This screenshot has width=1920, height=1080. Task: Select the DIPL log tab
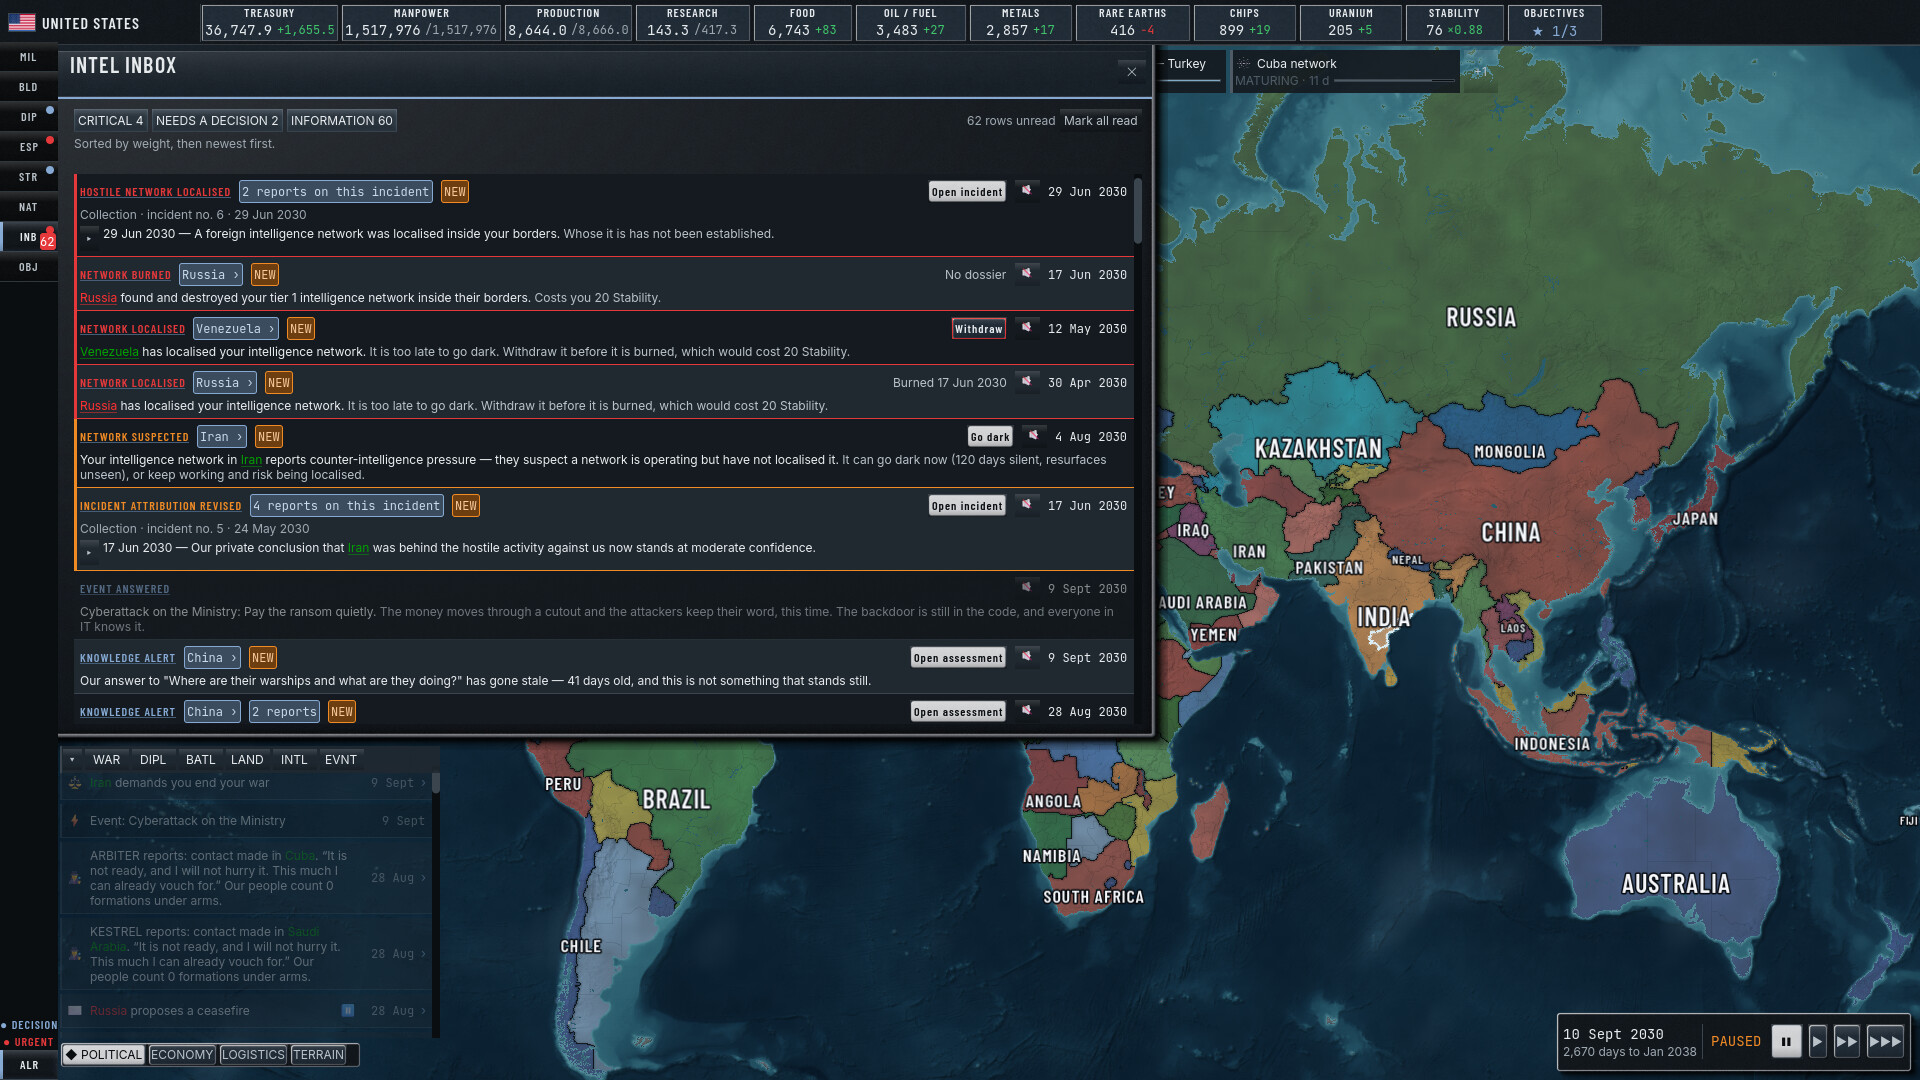153,760
